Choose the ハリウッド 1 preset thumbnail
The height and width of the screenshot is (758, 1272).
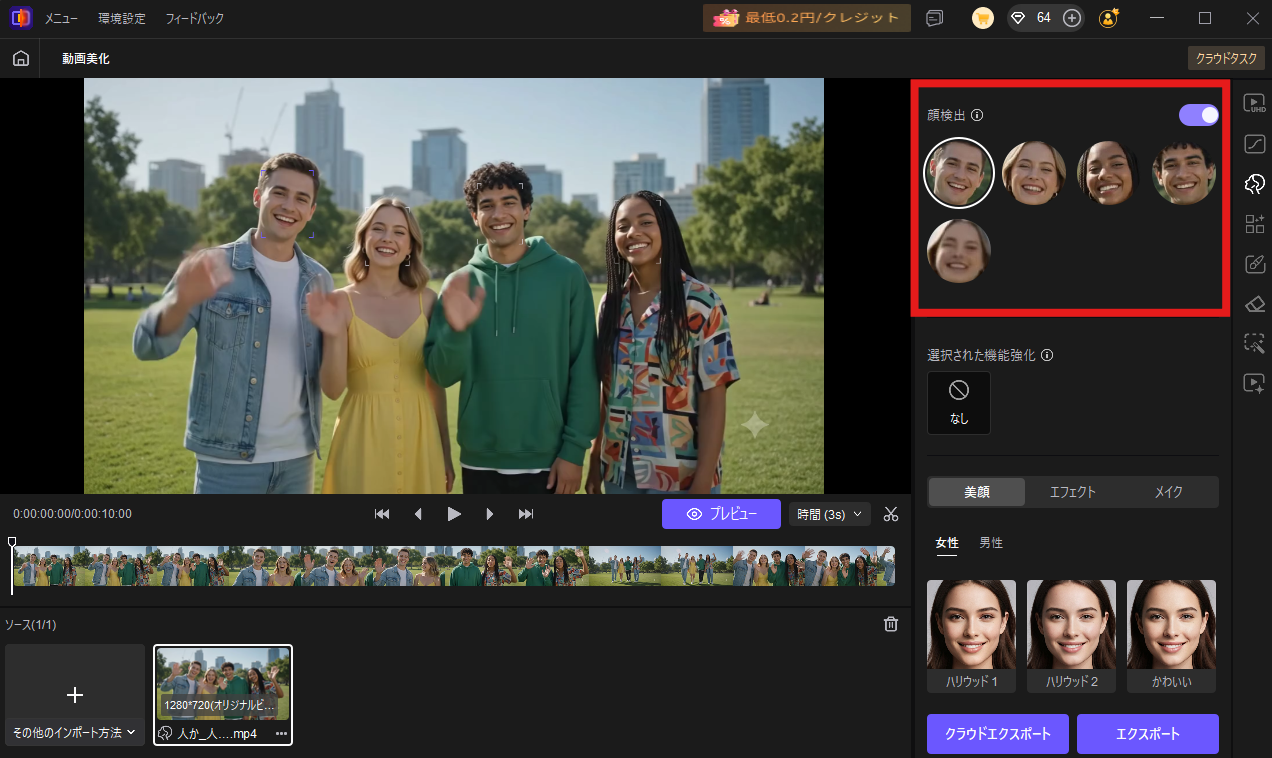pyautogui.click(x=971, y=636)
